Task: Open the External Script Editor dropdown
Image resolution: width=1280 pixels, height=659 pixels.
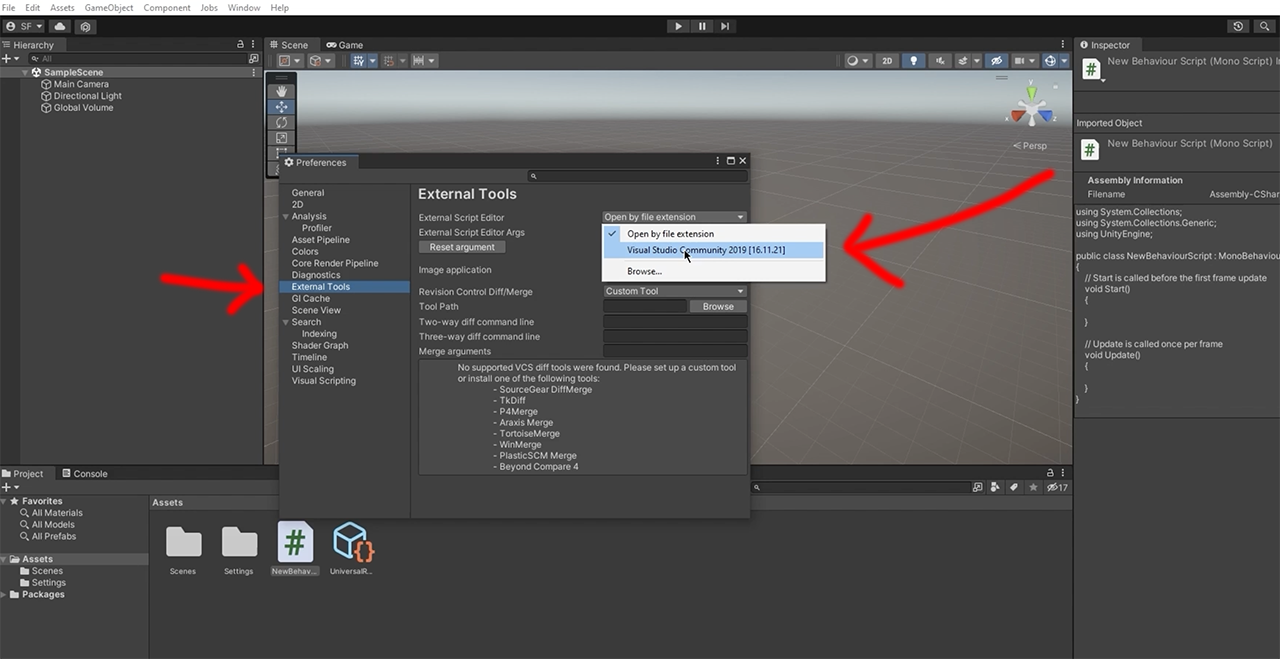Action: [x=674, y=217]
